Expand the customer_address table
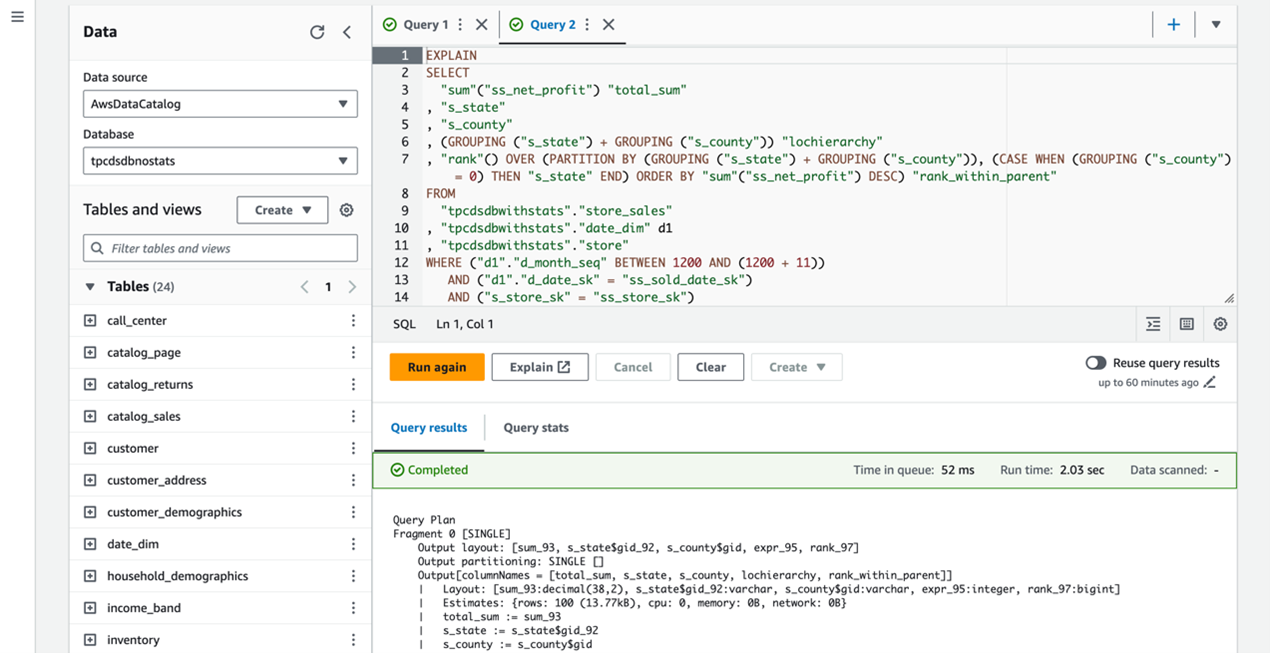 tap(90, 480)
